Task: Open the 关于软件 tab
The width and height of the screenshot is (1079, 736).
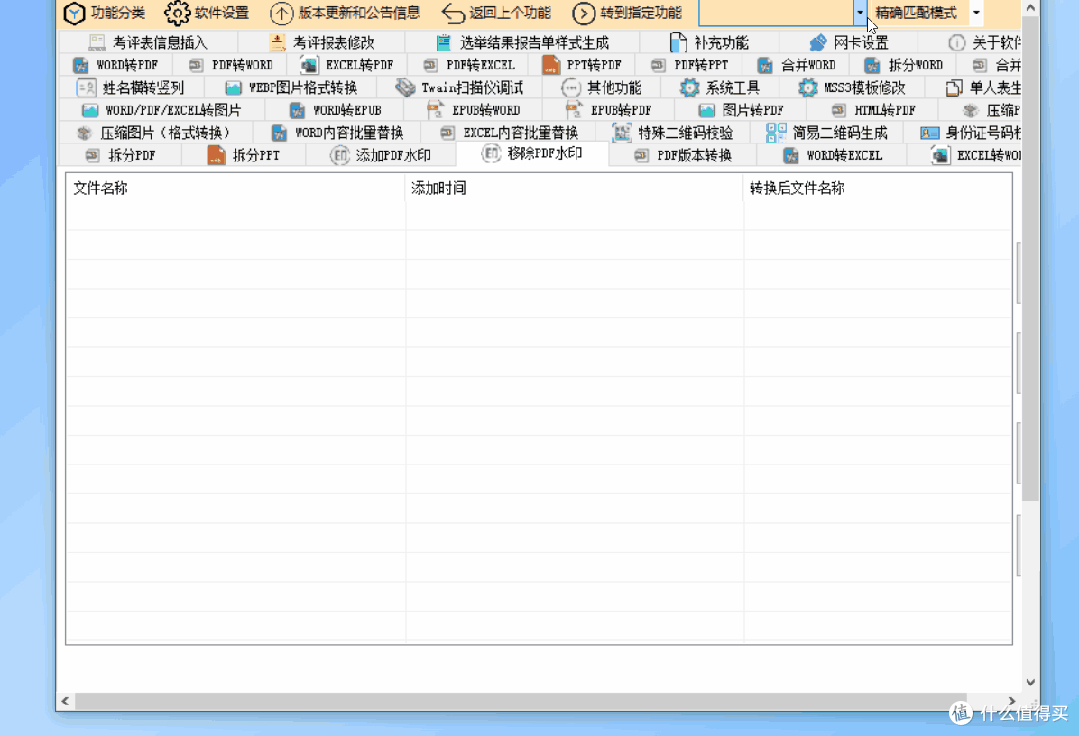Action: pyautogui.click(x=984, y=43)
